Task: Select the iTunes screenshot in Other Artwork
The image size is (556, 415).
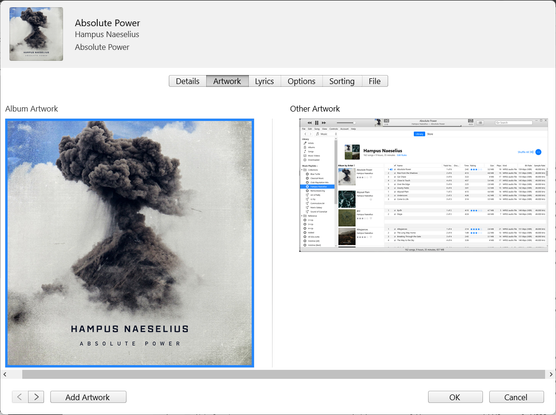Action: pyautogui.click(x=424, y=185)
